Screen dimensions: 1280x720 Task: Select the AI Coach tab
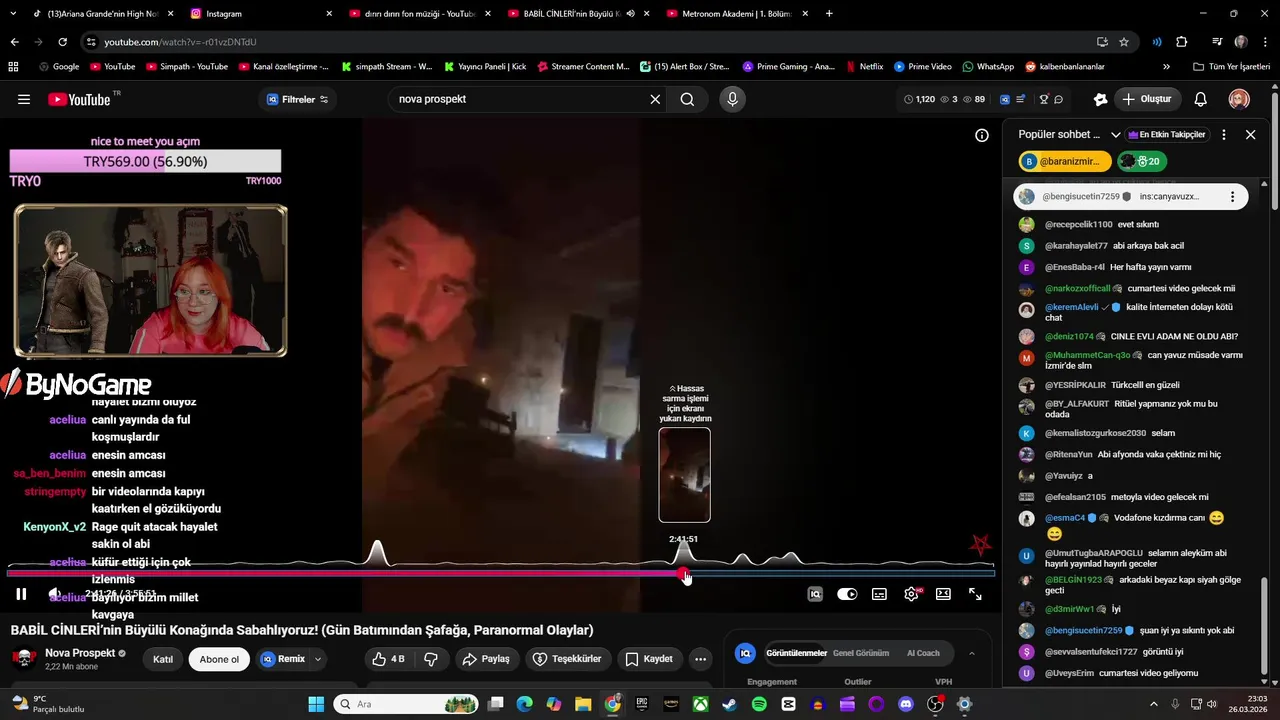923,653
